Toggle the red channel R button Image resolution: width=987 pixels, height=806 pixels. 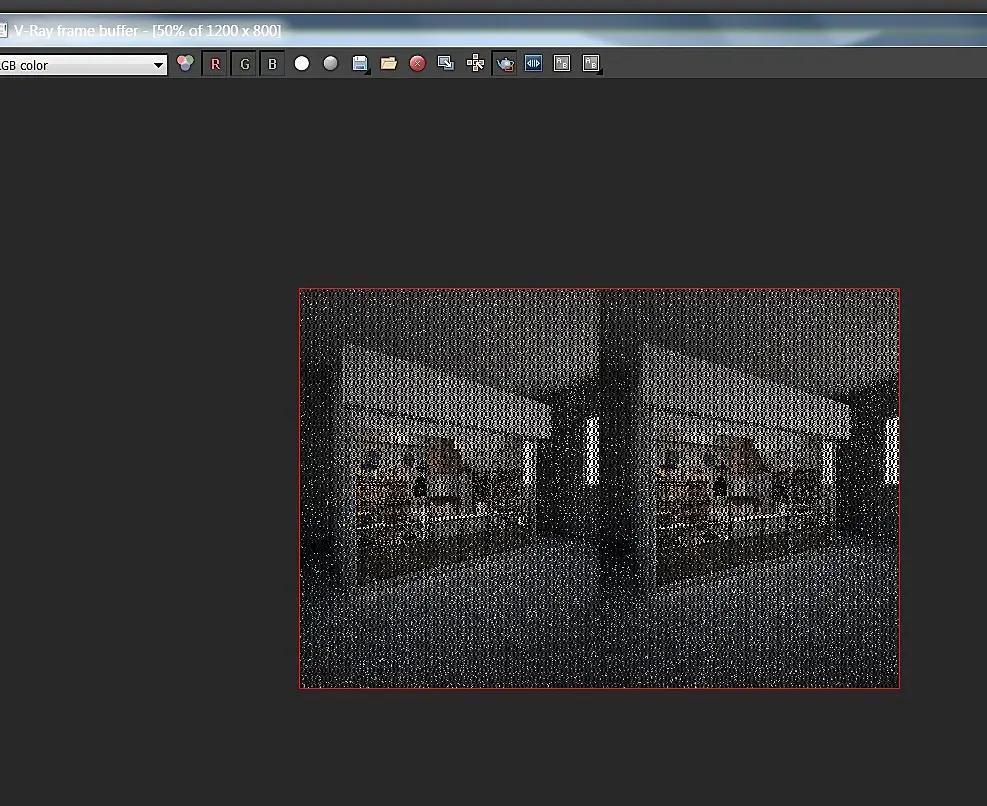(215, 64)
